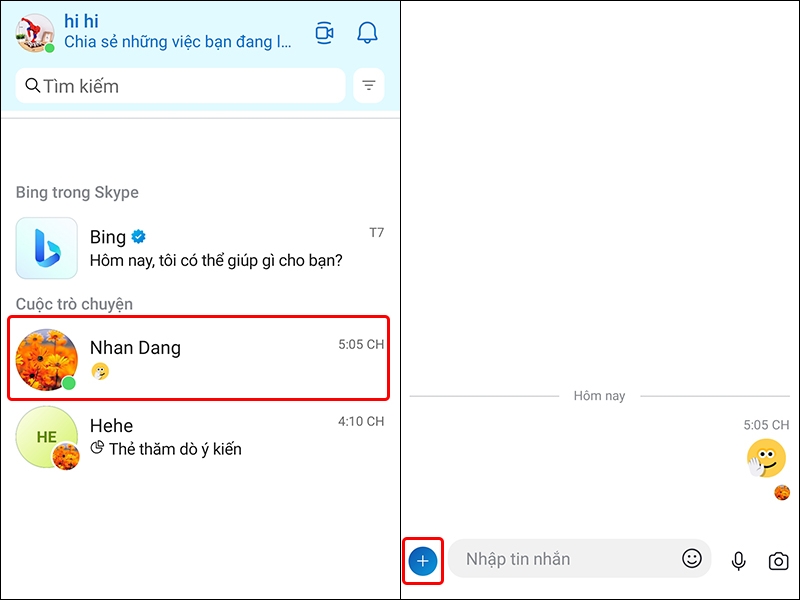Click the search magnifier icon
Viewport: 800px width, 600px height.
[33, 86]
